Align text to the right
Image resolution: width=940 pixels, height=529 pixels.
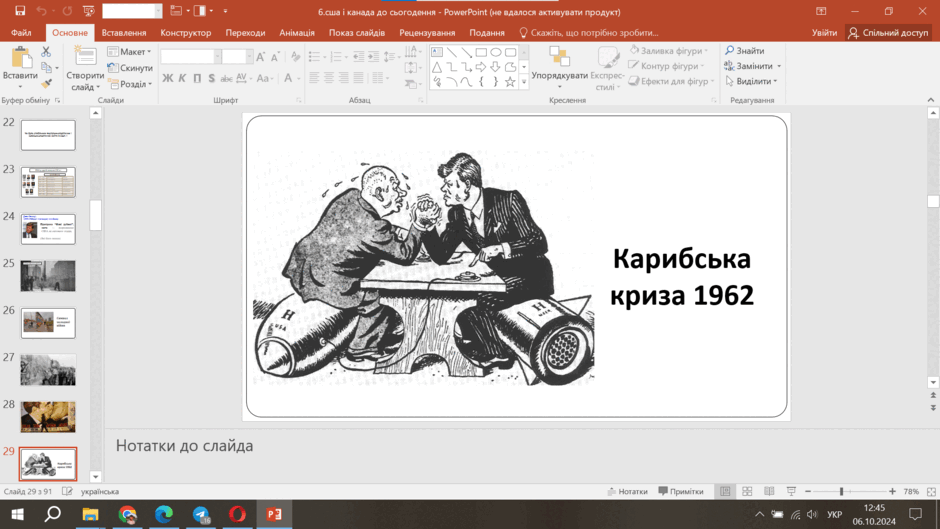click(344, 77)
